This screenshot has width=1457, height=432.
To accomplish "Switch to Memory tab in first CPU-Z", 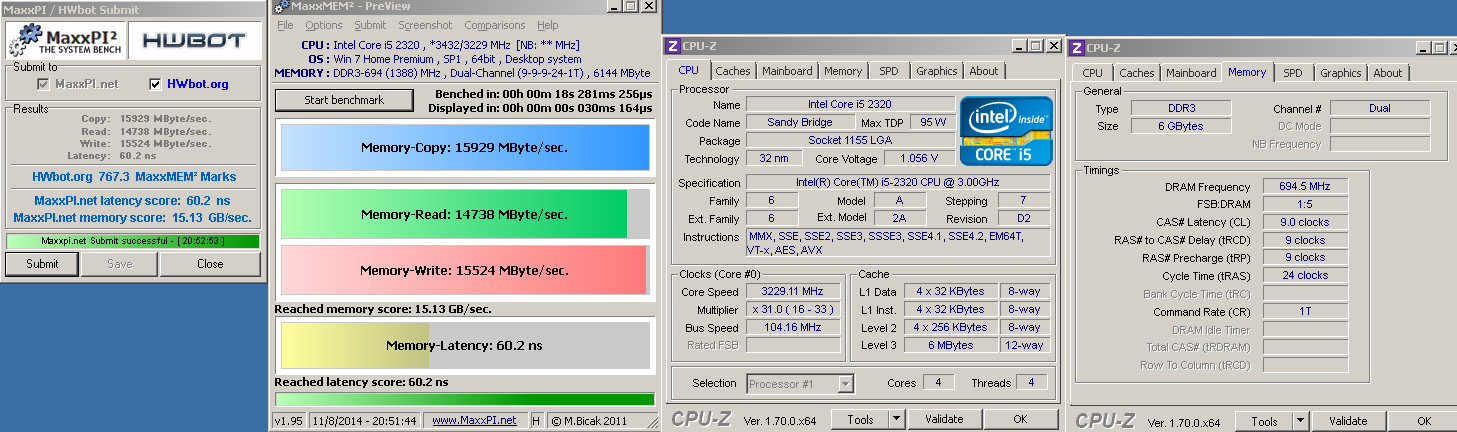I will point(843,71).
